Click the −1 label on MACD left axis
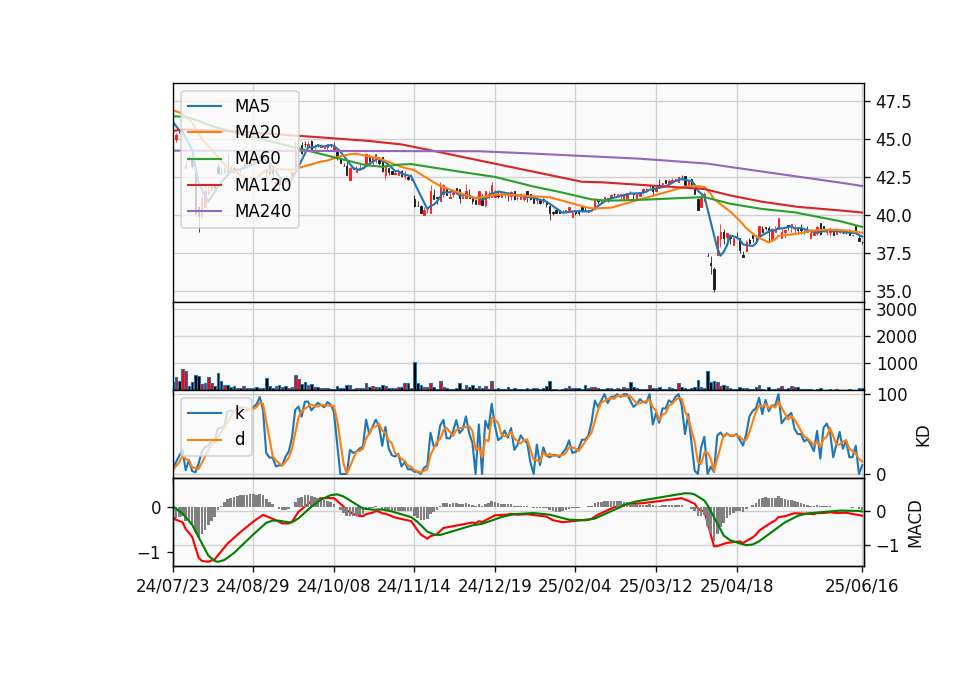 pyautogui.click(x=149, y=552)
